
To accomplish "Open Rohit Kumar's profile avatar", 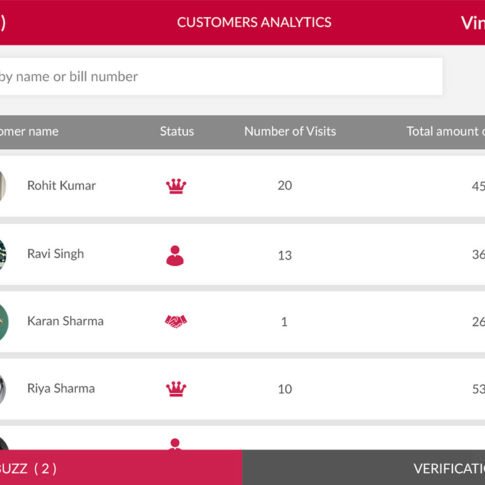I will click(x=3, y=186).
